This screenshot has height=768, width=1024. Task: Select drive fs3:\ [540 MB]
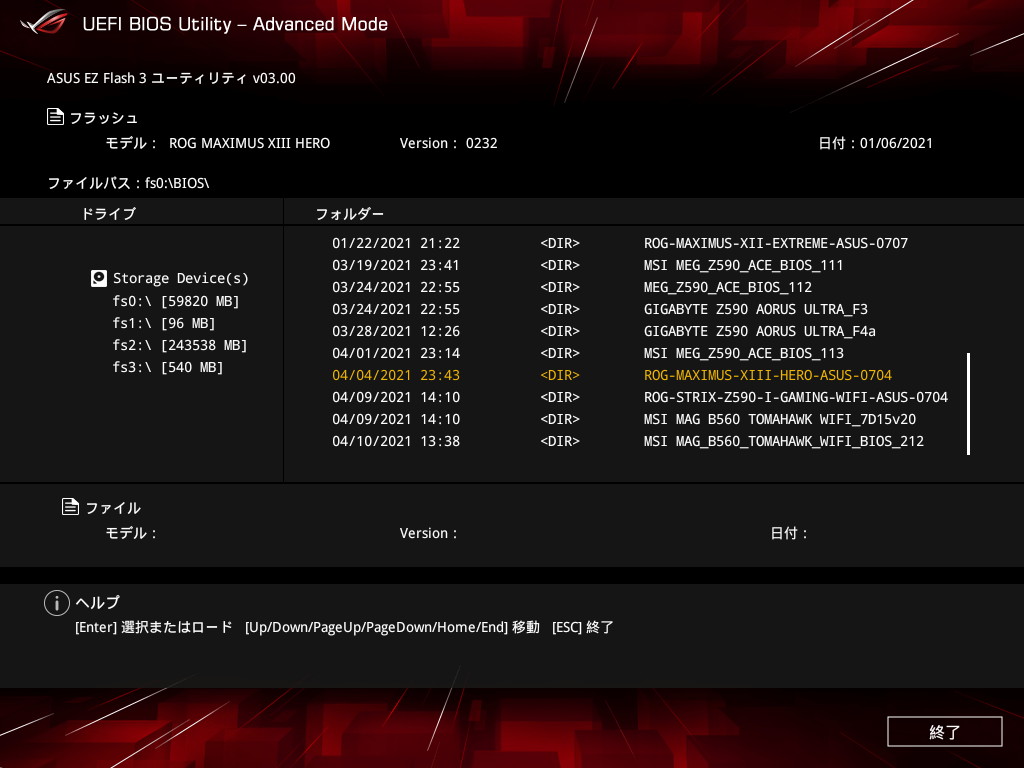pyautogui.click(x=167, y=368)
